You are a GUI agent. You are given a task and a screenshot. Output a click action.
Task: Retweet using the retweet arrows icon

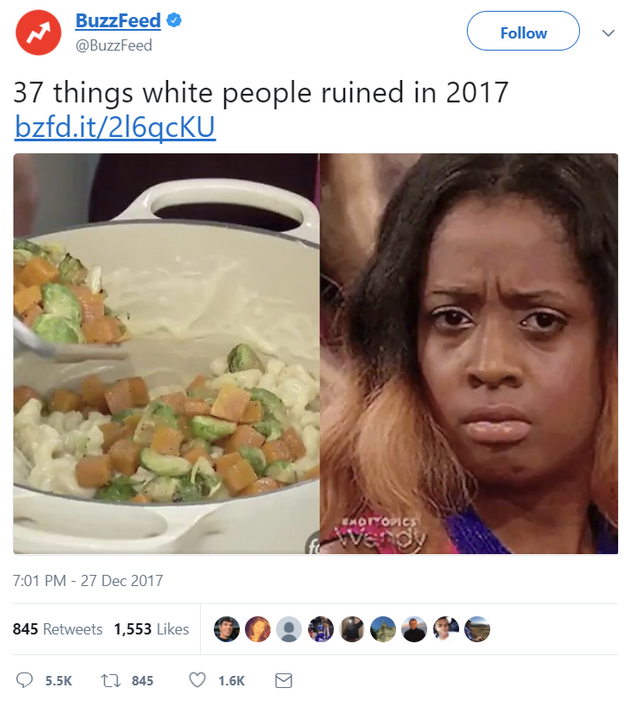click(111, 680)
